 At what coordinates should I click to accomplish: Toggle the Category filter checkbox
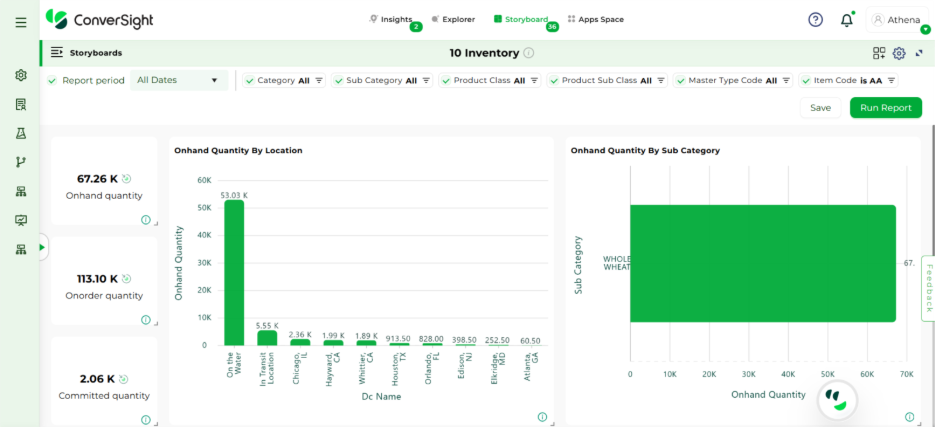click(x=248, y=80)
